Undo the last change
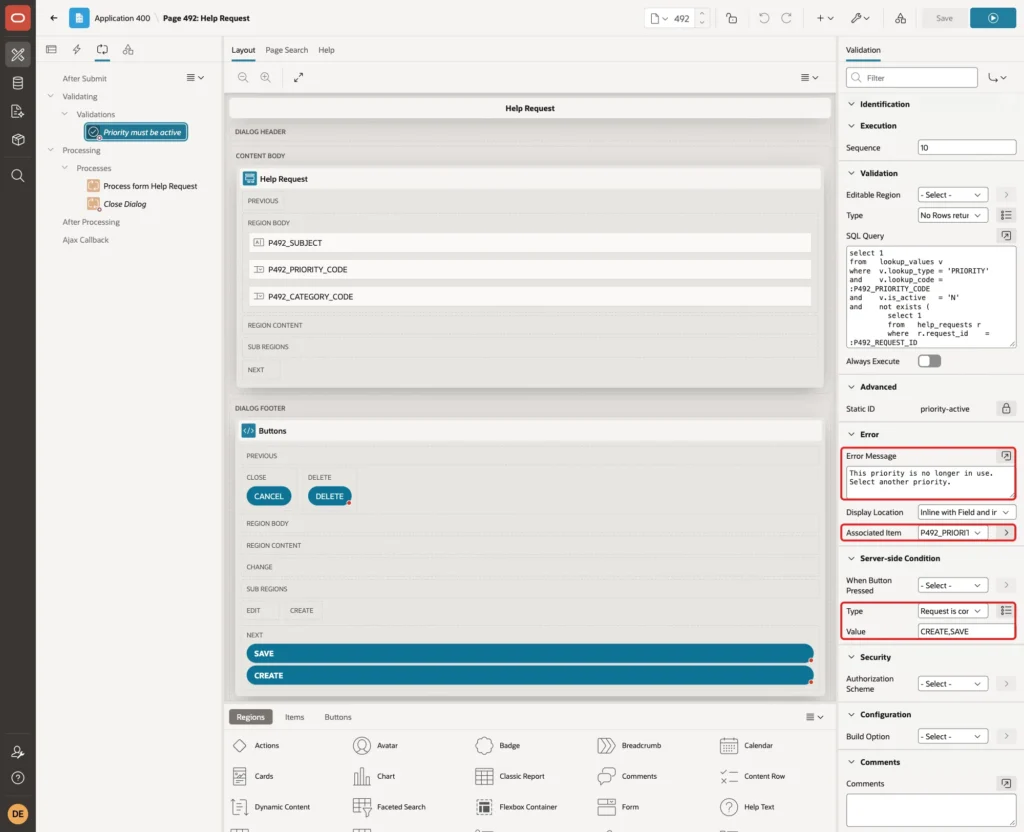This screenshot has height=832, width=1024. point(763,18)
